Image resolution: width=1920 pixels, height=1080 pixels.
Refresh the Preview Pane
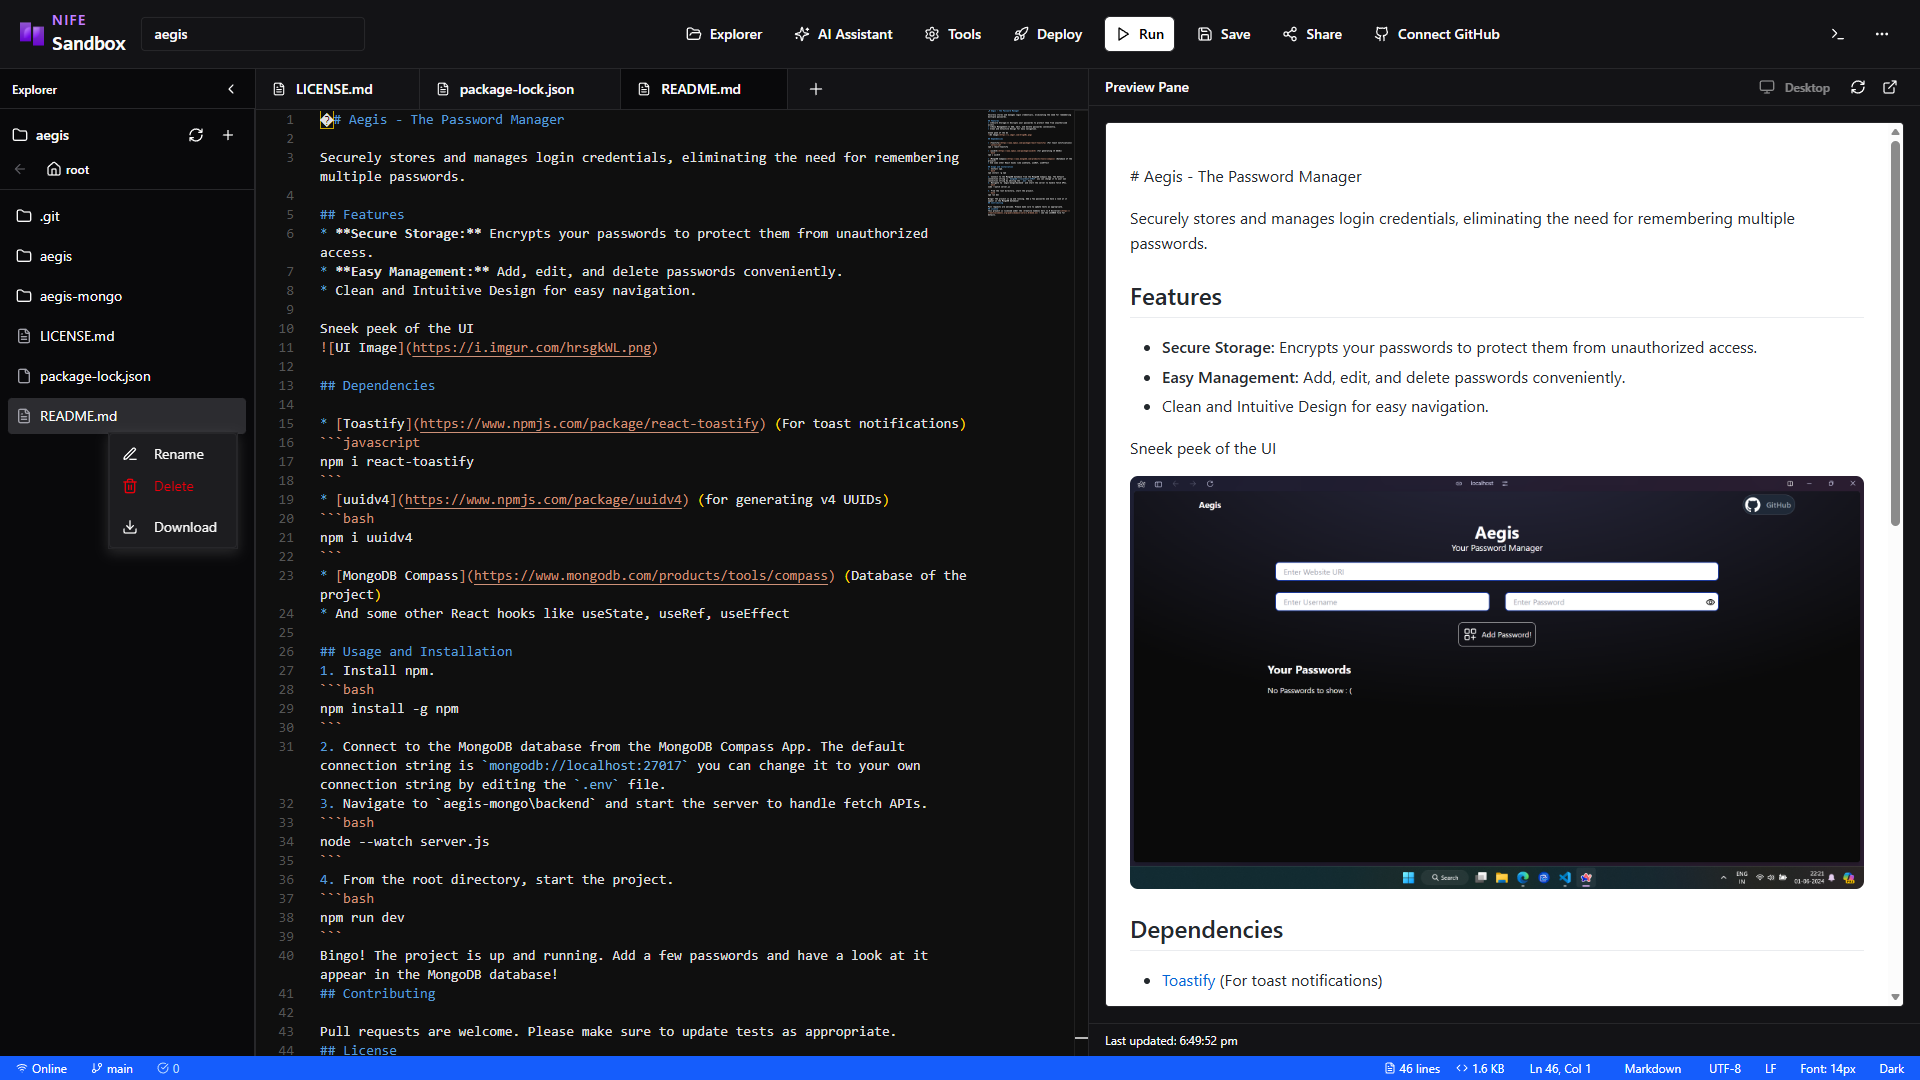coord(1858,87)
